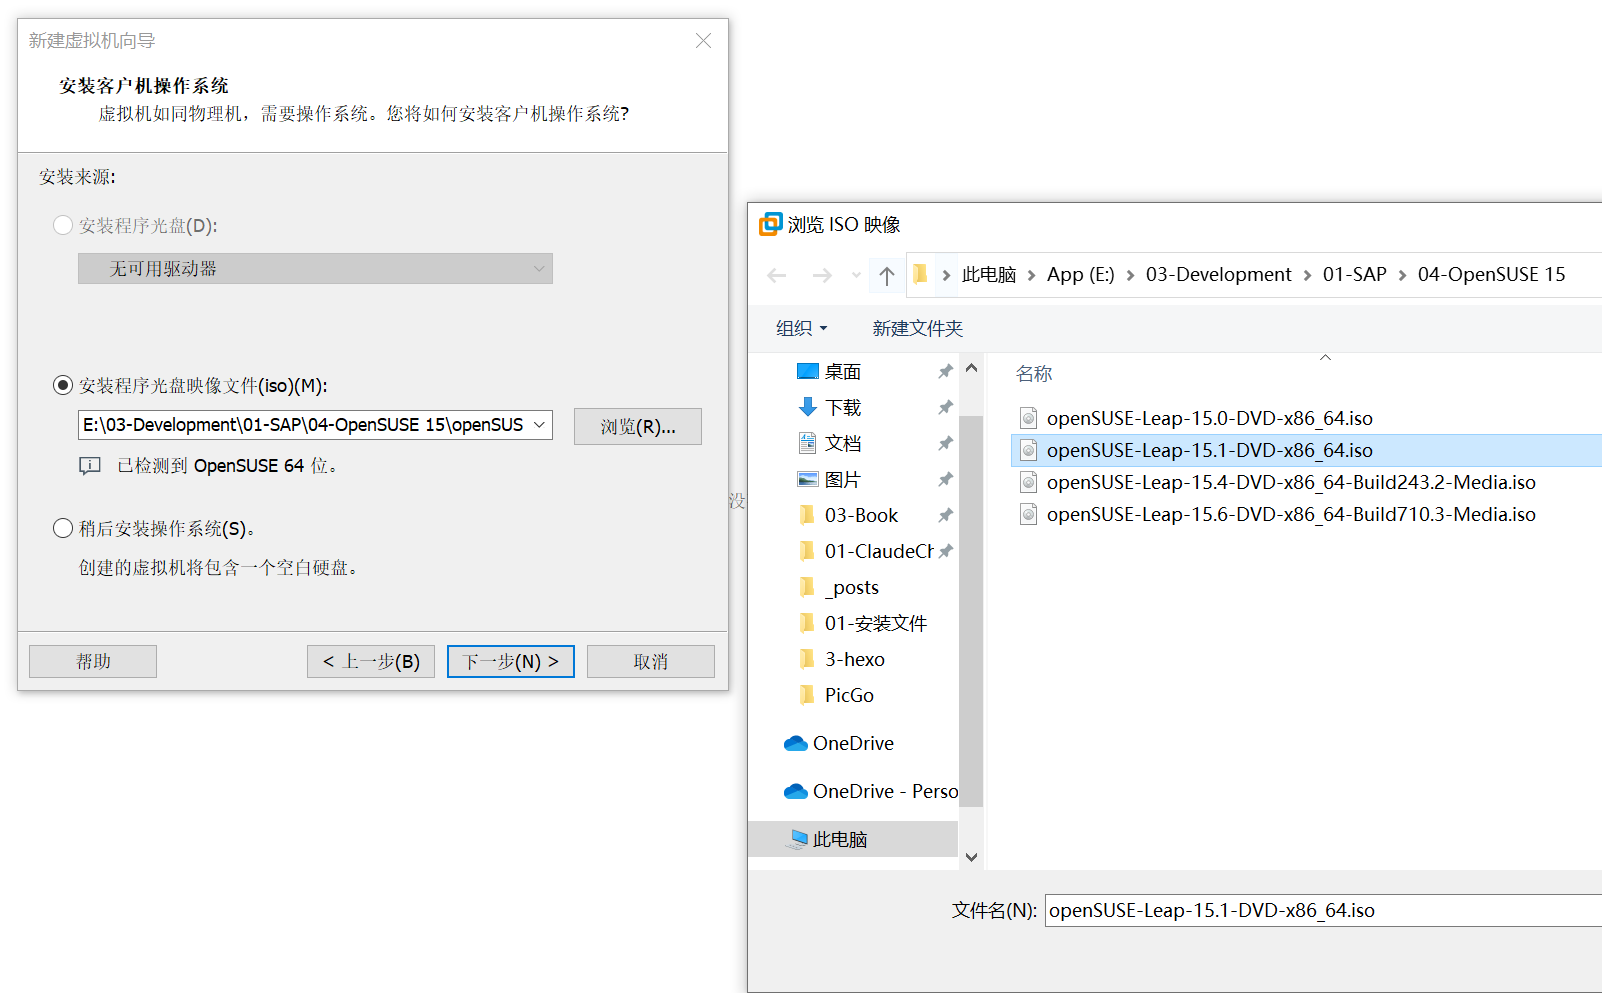Image resolution: width=1602 pixels, height=993 pixels.
Task: Open the Downloads (下载) quick access folder
Action: pyautogui.click(x=842, y=408)
